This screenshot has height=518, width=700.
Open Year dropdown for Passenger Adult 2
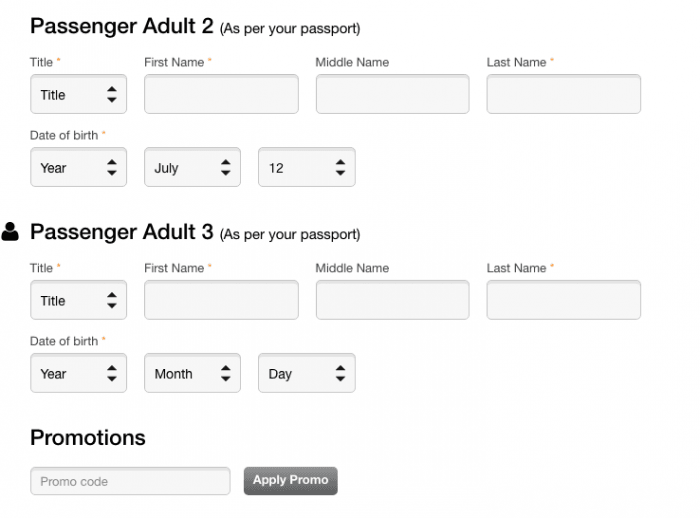tap(78, 168)
